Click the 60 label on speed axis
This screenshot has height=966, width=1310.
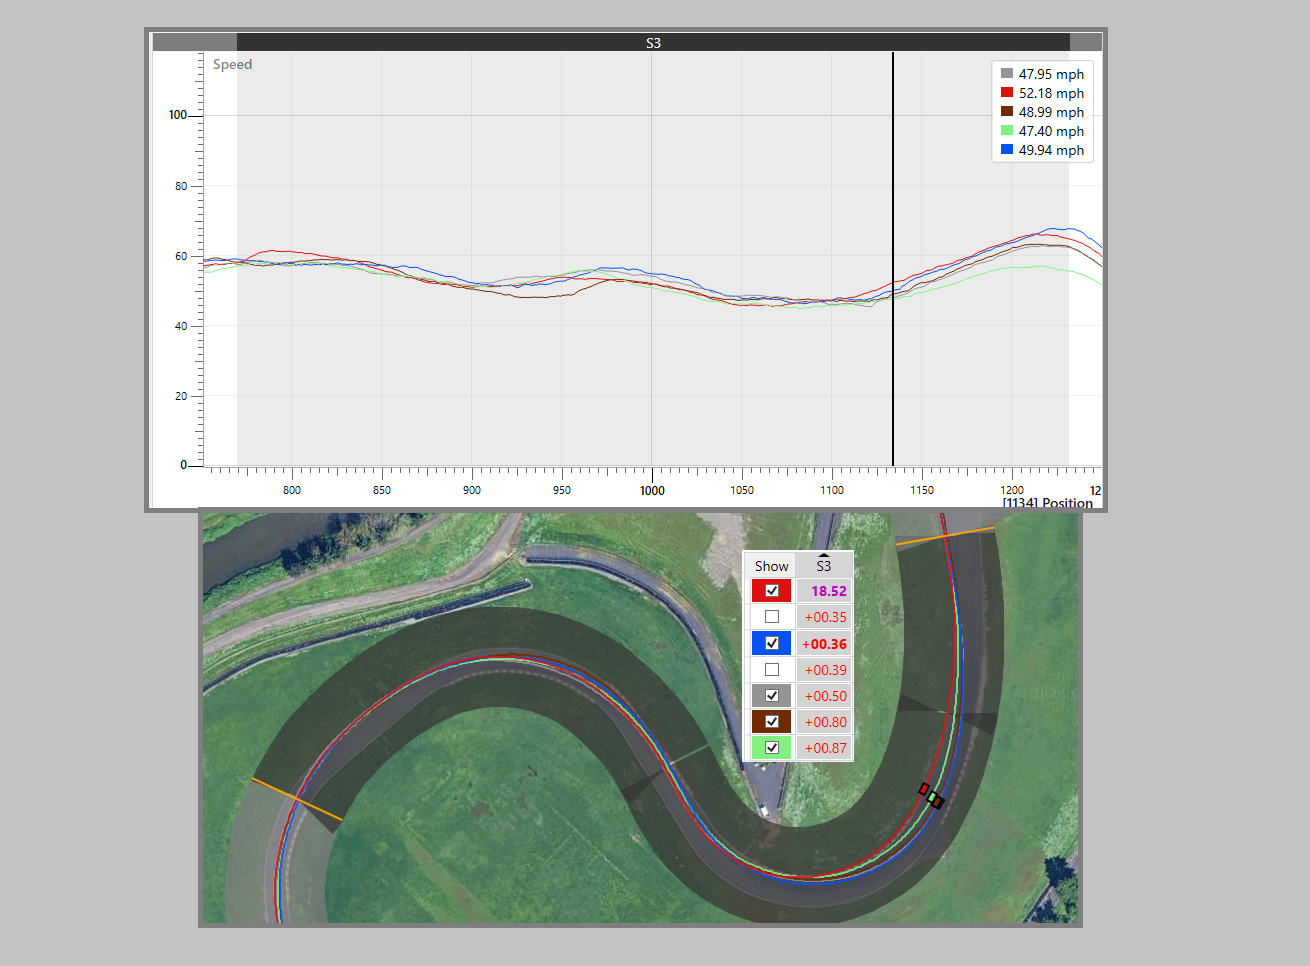pyautogui.click(x=181, y=256)
